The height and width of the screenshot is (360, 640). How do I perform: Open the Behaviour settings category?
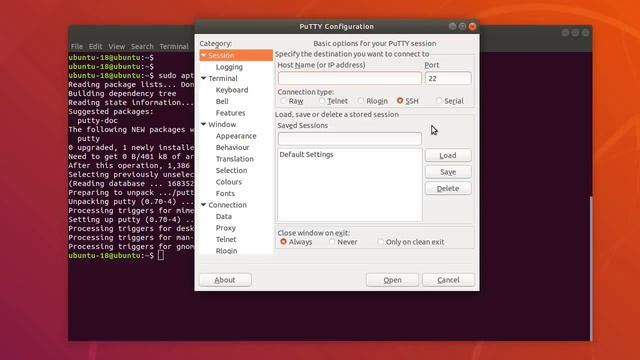(232, 147)
